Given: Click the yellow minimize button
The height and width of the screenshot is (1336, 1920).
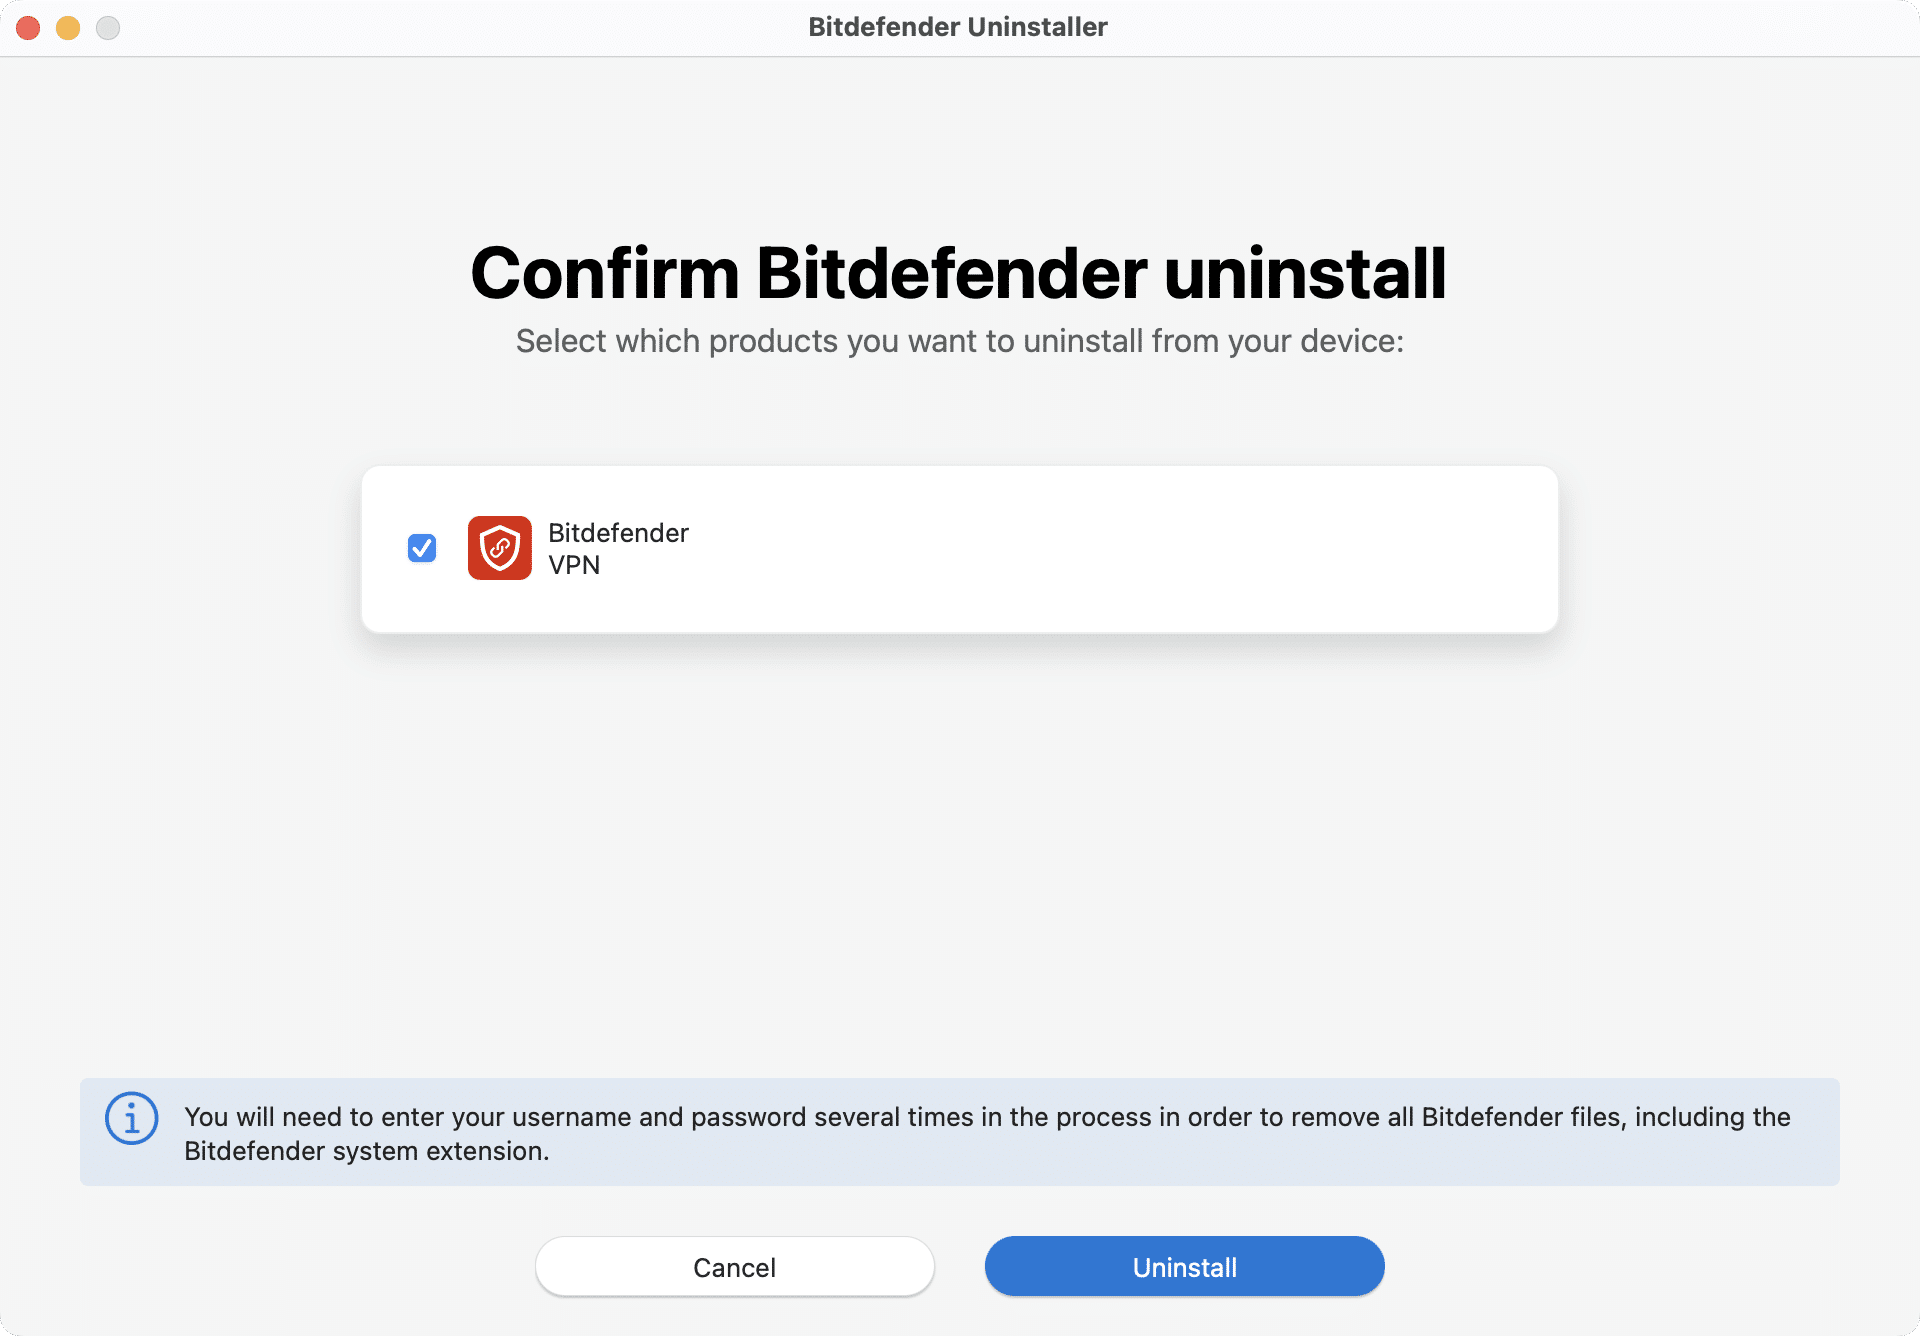Looking at the screenshot, I should 68,27.
